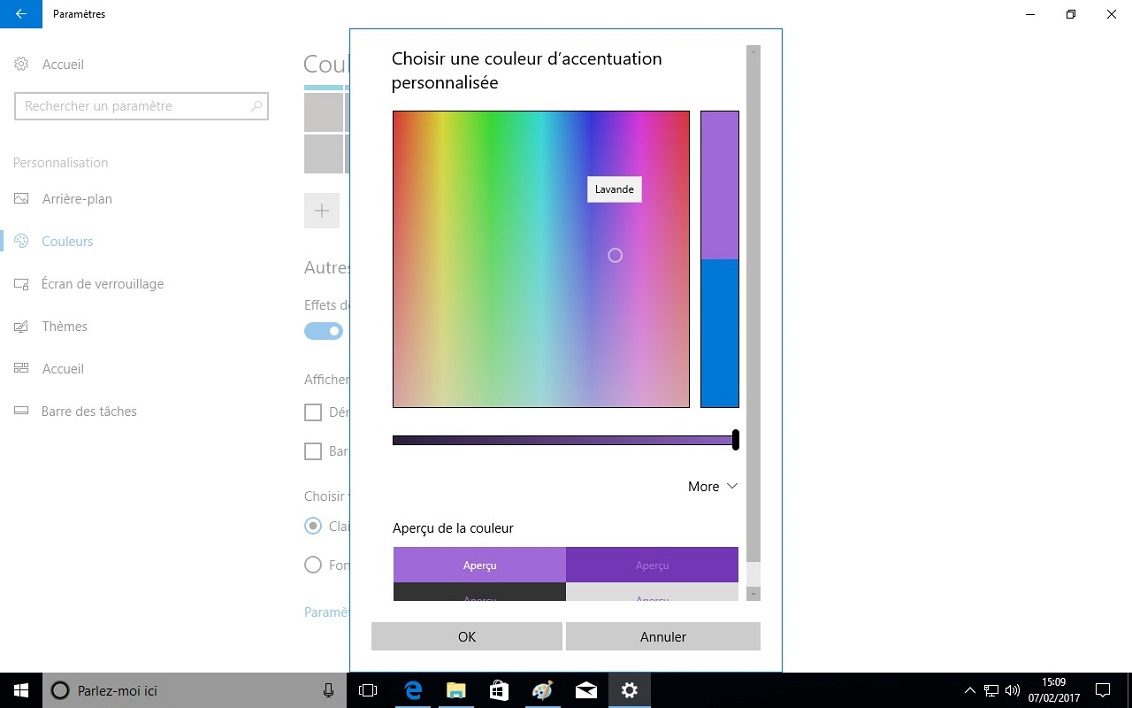Open the Mail app from the taskbar
The image size is (1132, 708).
pos(586,690)
